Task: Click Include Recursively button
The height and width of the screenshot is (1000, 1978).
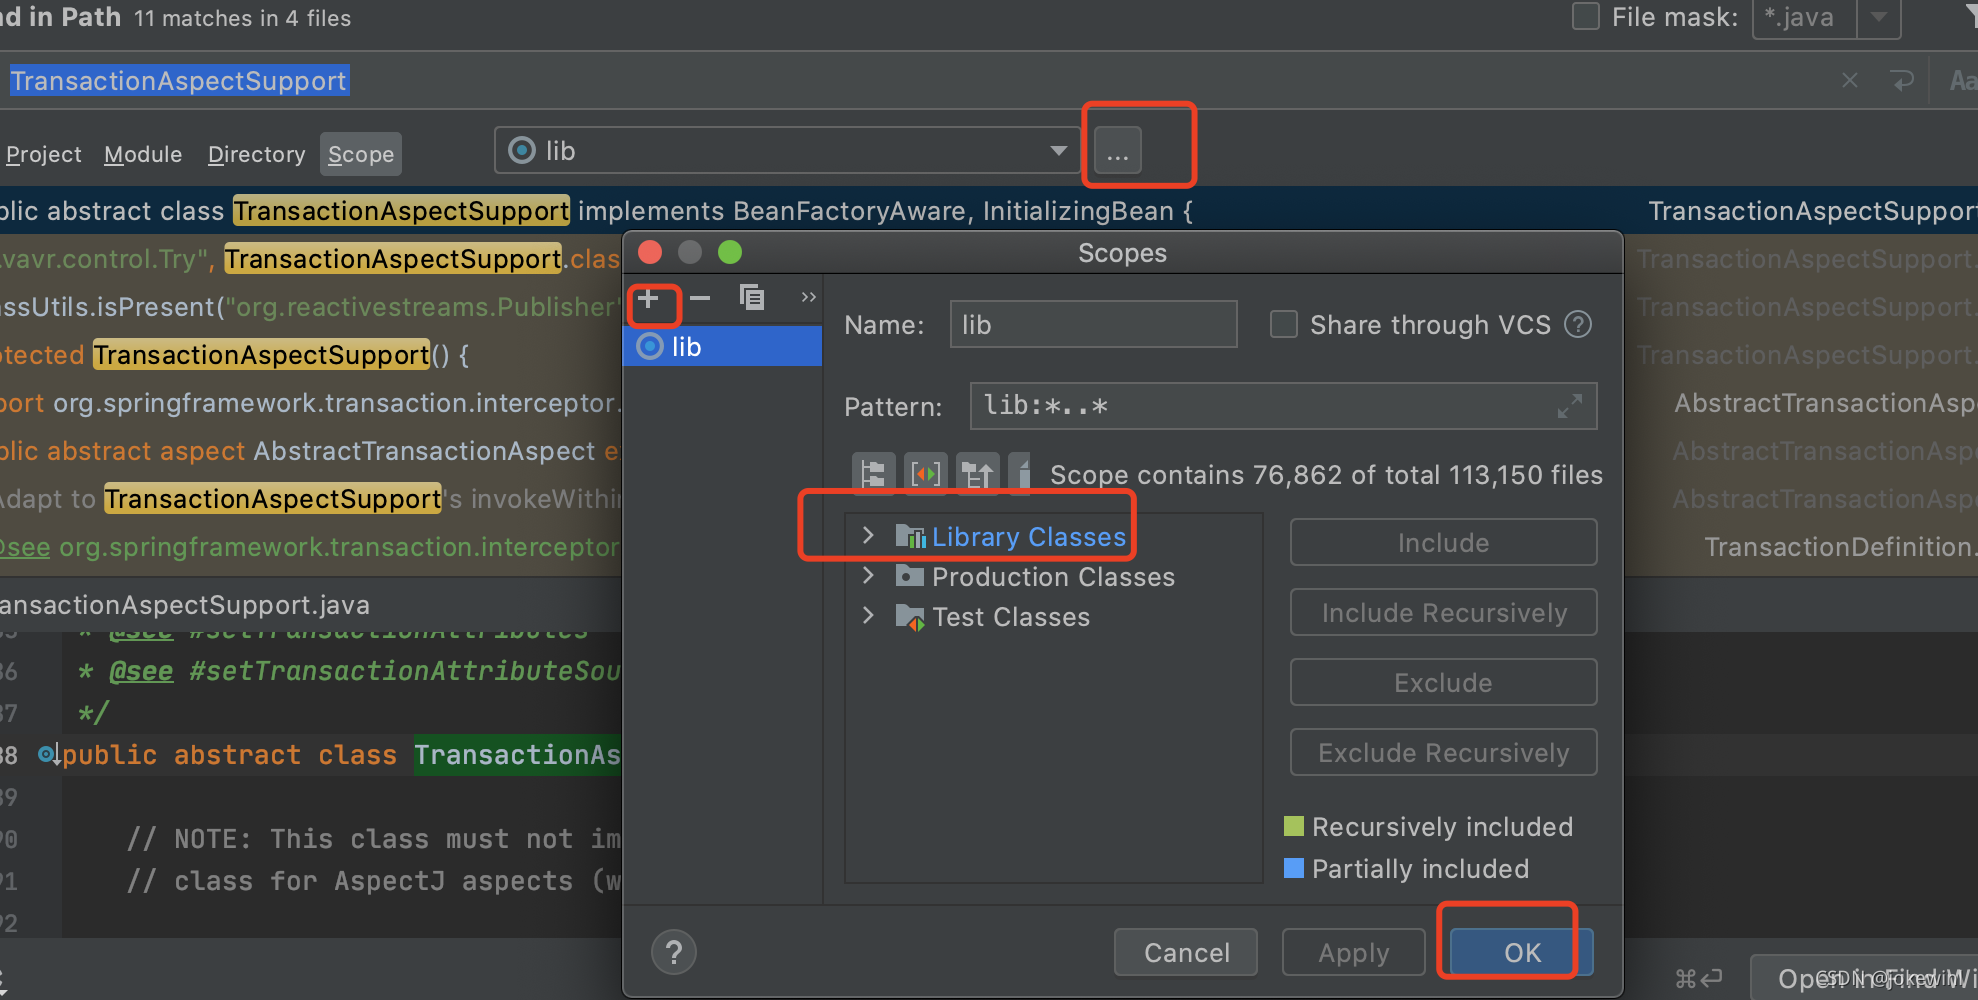Action: pos(1443,613)
